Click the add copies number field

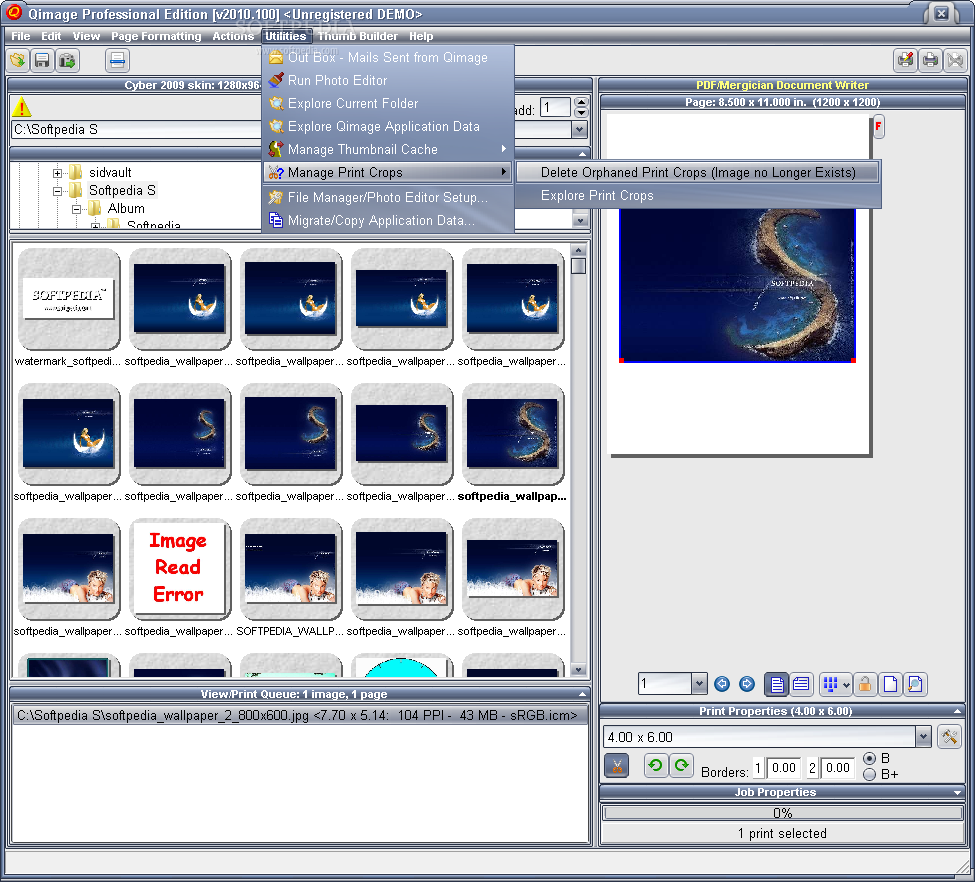(x=555, y=107)
